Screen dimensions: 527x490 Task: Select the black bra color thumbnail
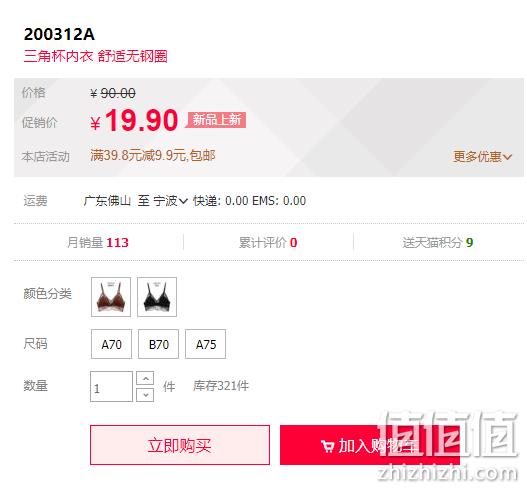157,297
